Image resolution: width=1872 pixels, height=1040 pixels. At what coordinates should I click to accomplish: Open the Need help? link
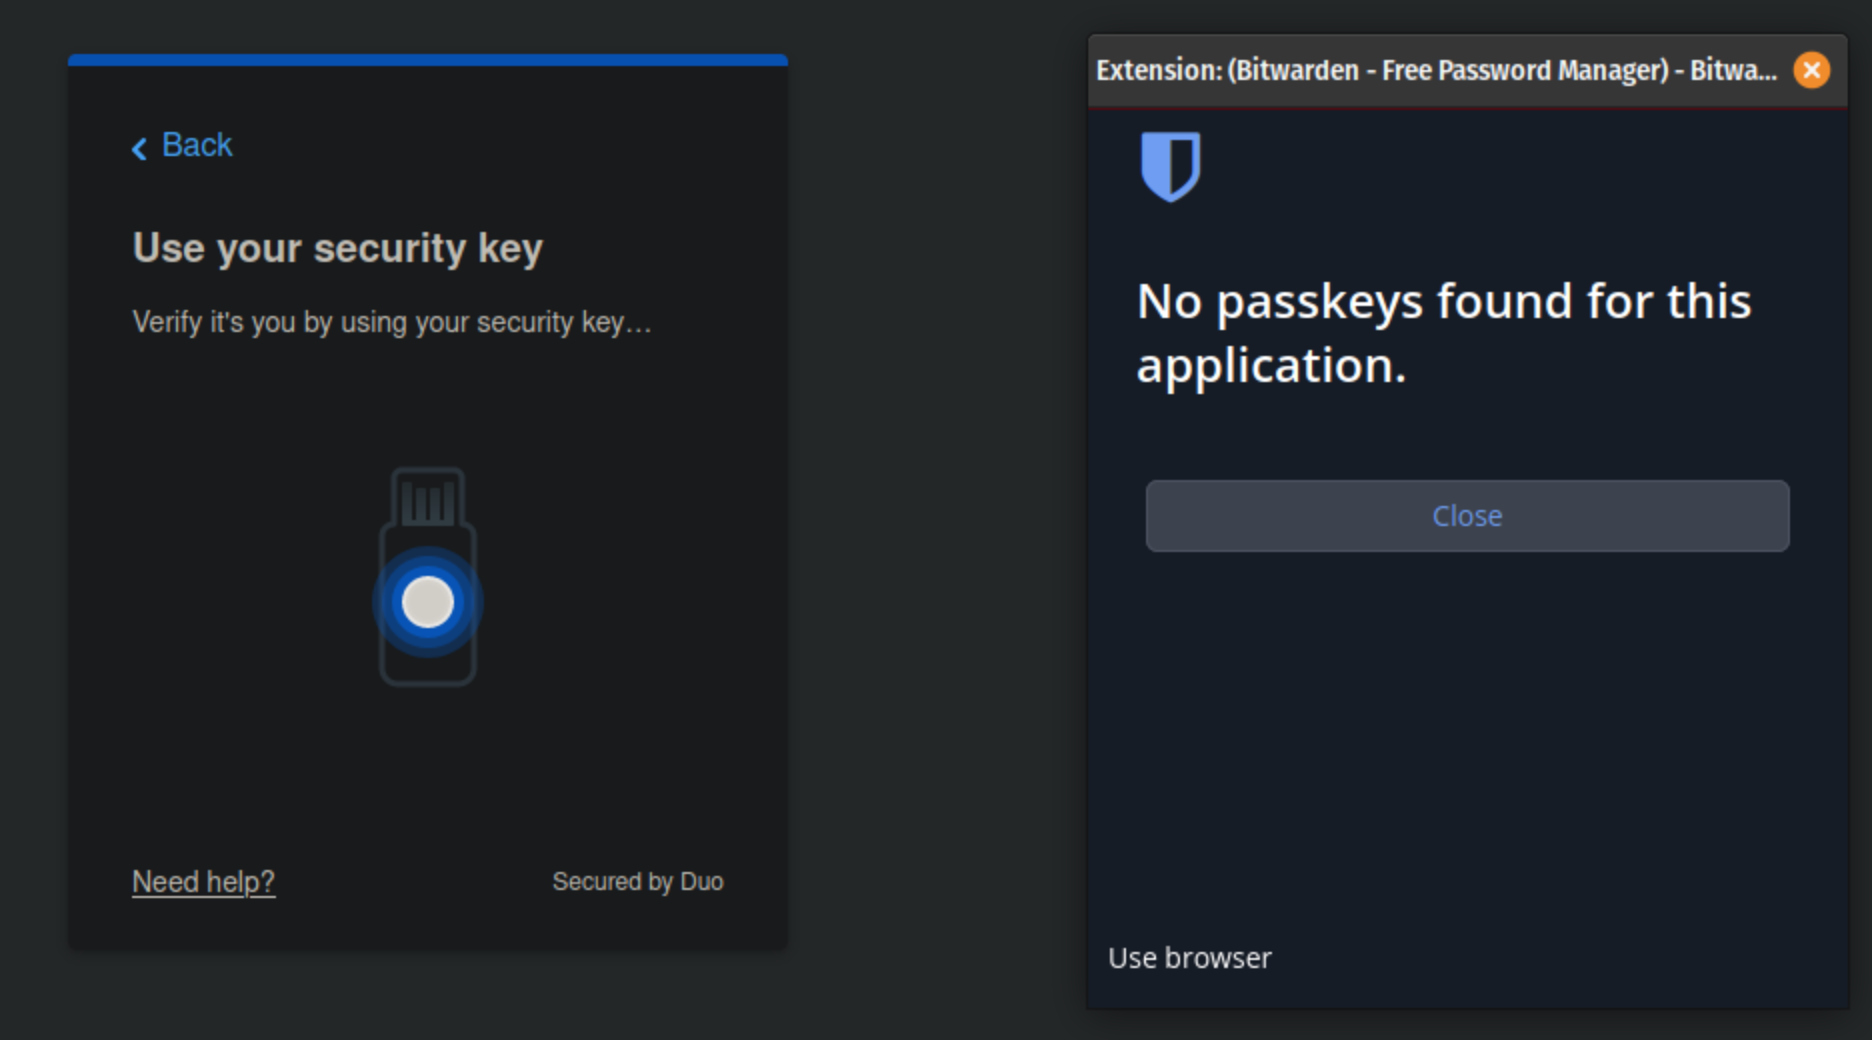click(x=203, y=882)
